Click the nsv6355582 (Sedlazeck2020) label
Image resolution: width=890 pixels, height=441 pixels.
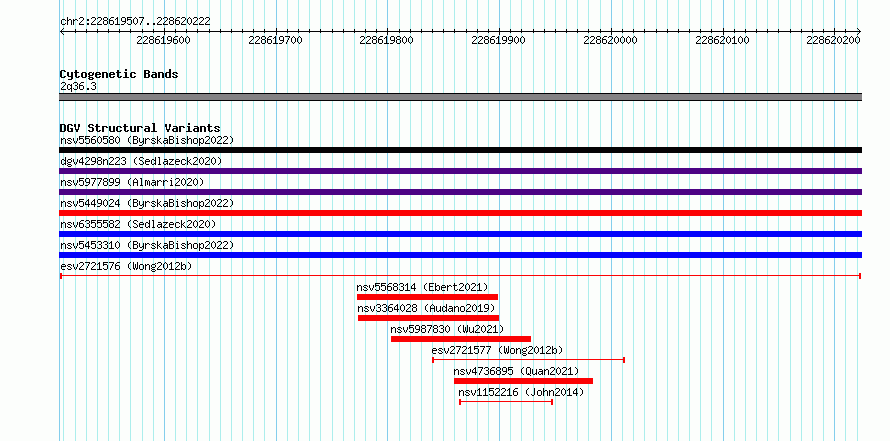[138, 224]
